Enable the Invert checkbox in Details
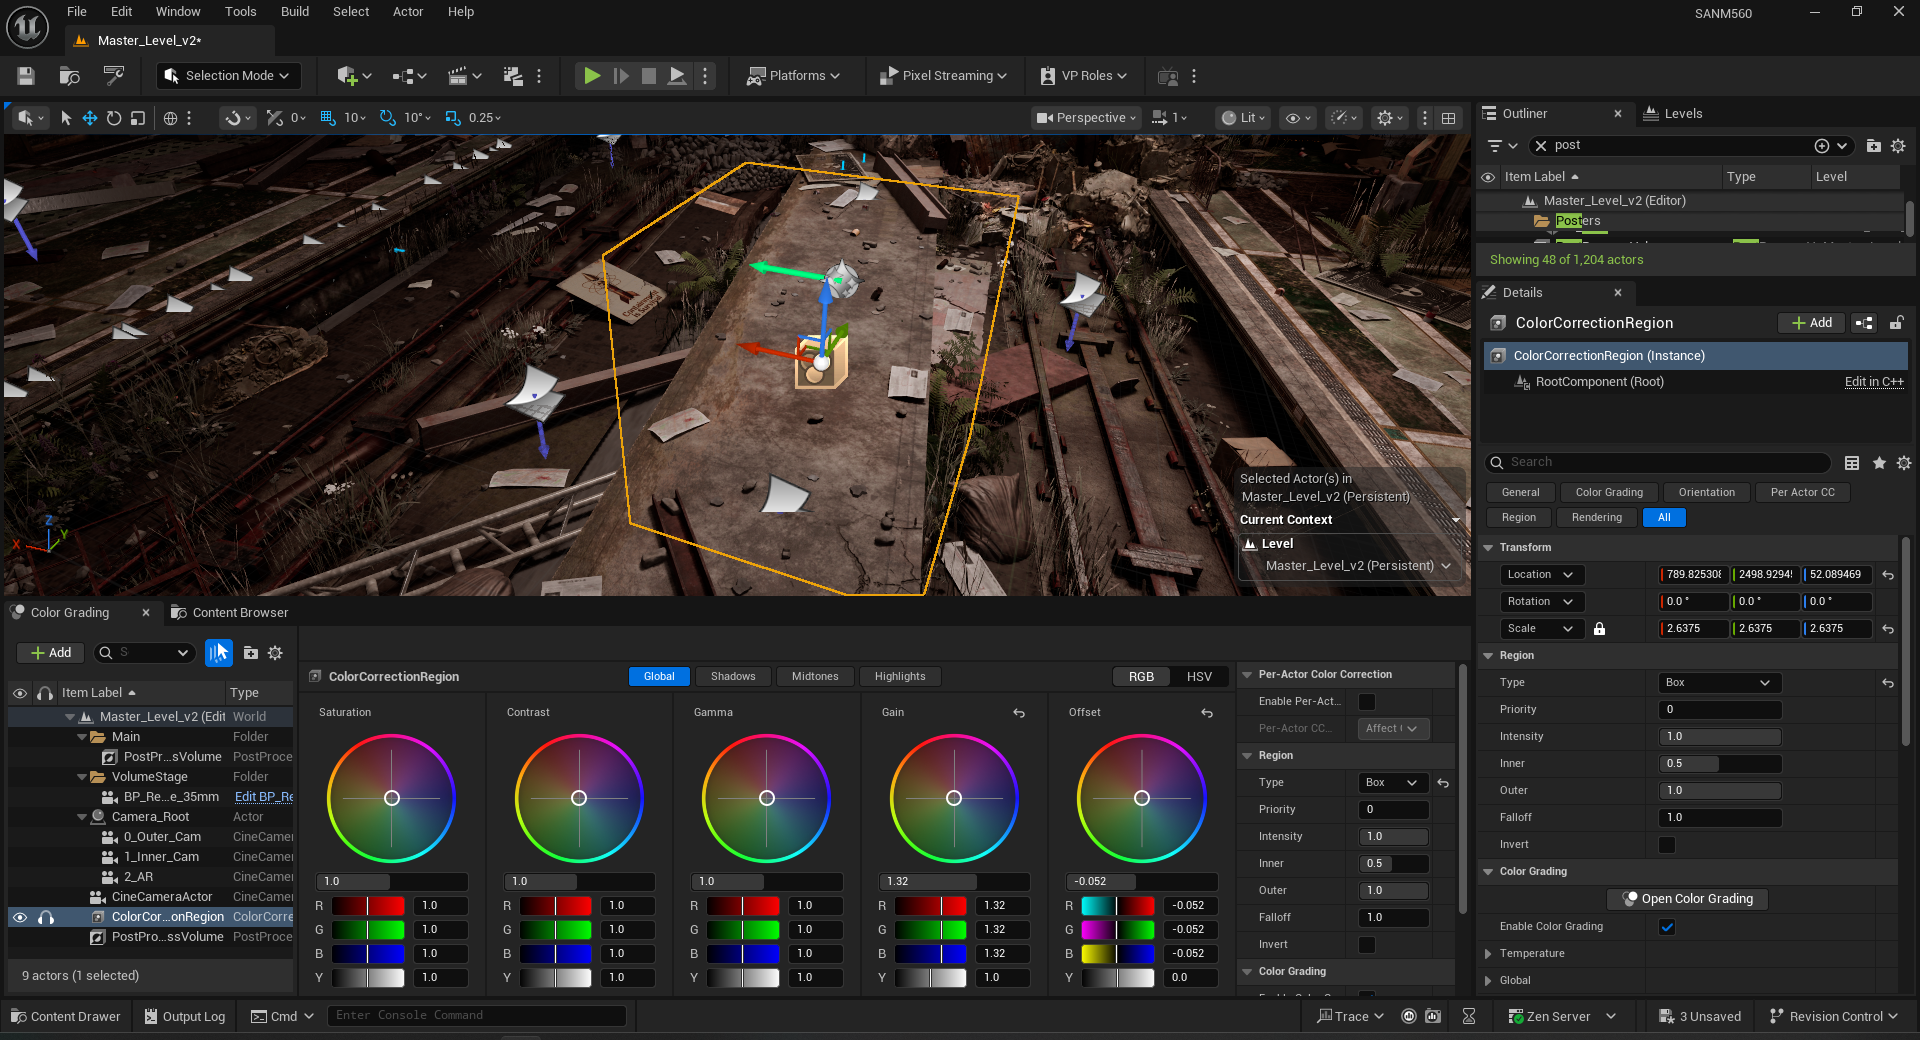The image size is (1920, 1040). (1667, 845)
